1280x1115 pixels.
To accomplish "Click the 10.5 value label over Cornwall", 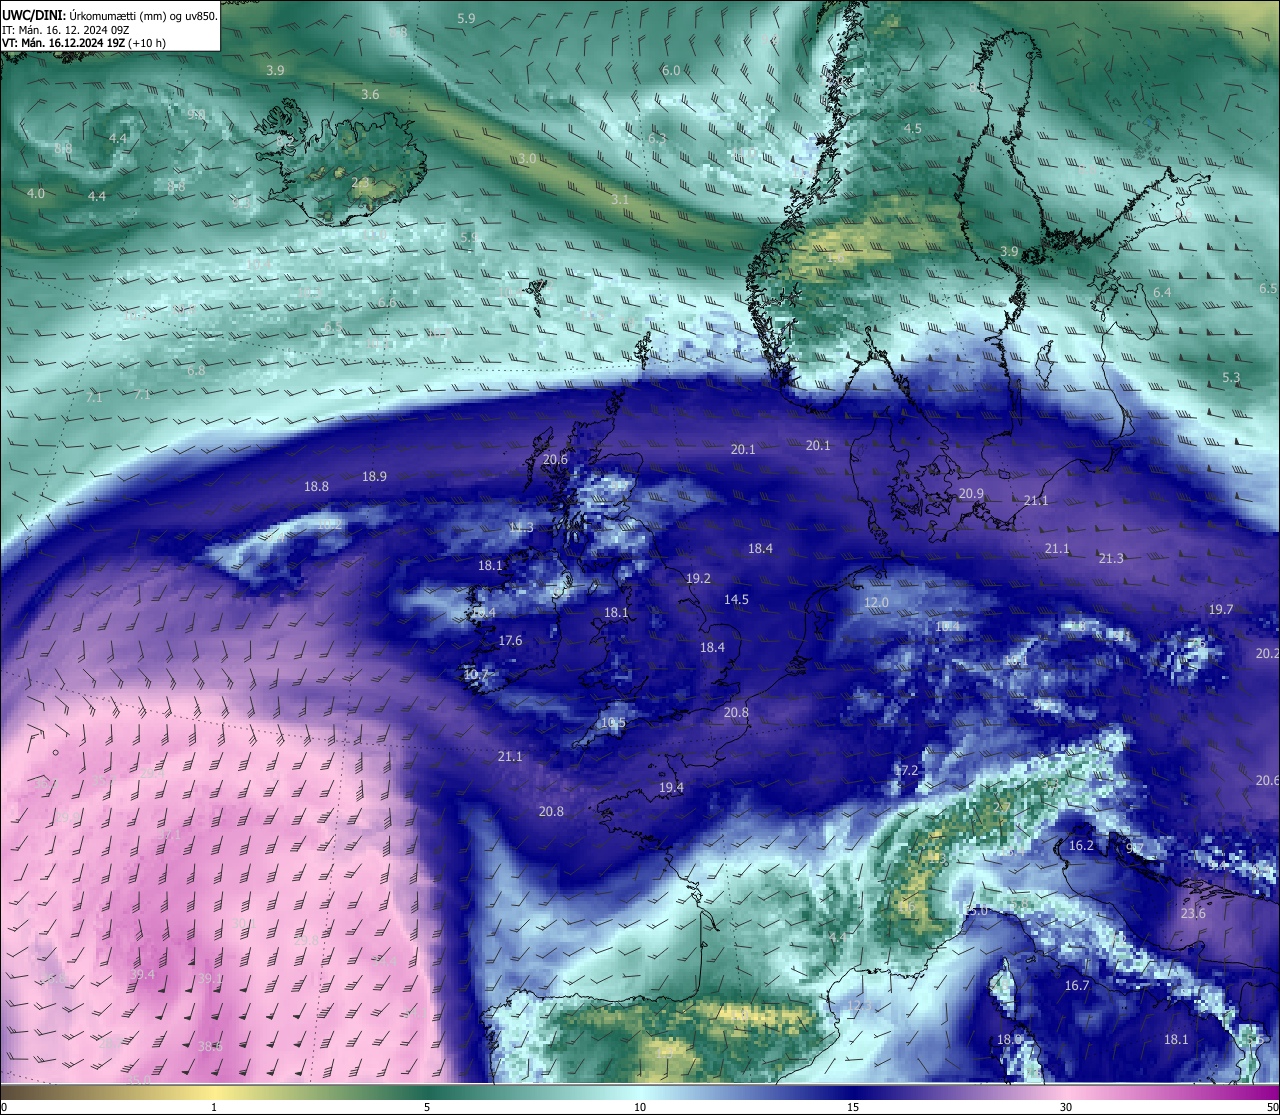I will [x=613, y=722].
